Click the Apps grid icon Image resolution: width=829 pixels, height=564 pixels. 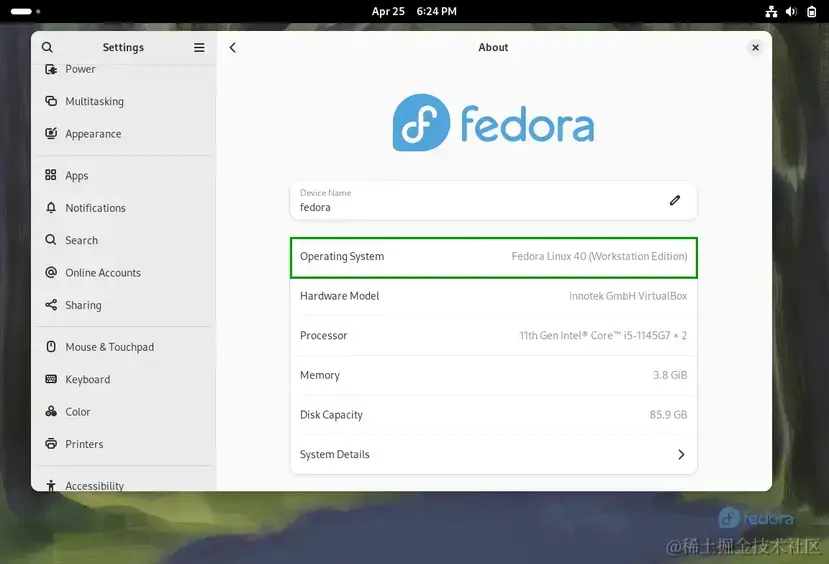(x=51, y=175)
